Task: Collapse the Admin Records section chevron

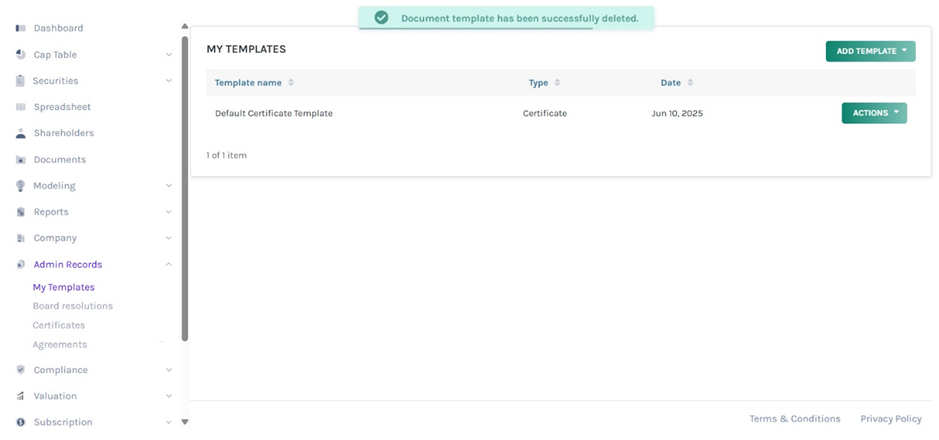Action: coord(168,265)
